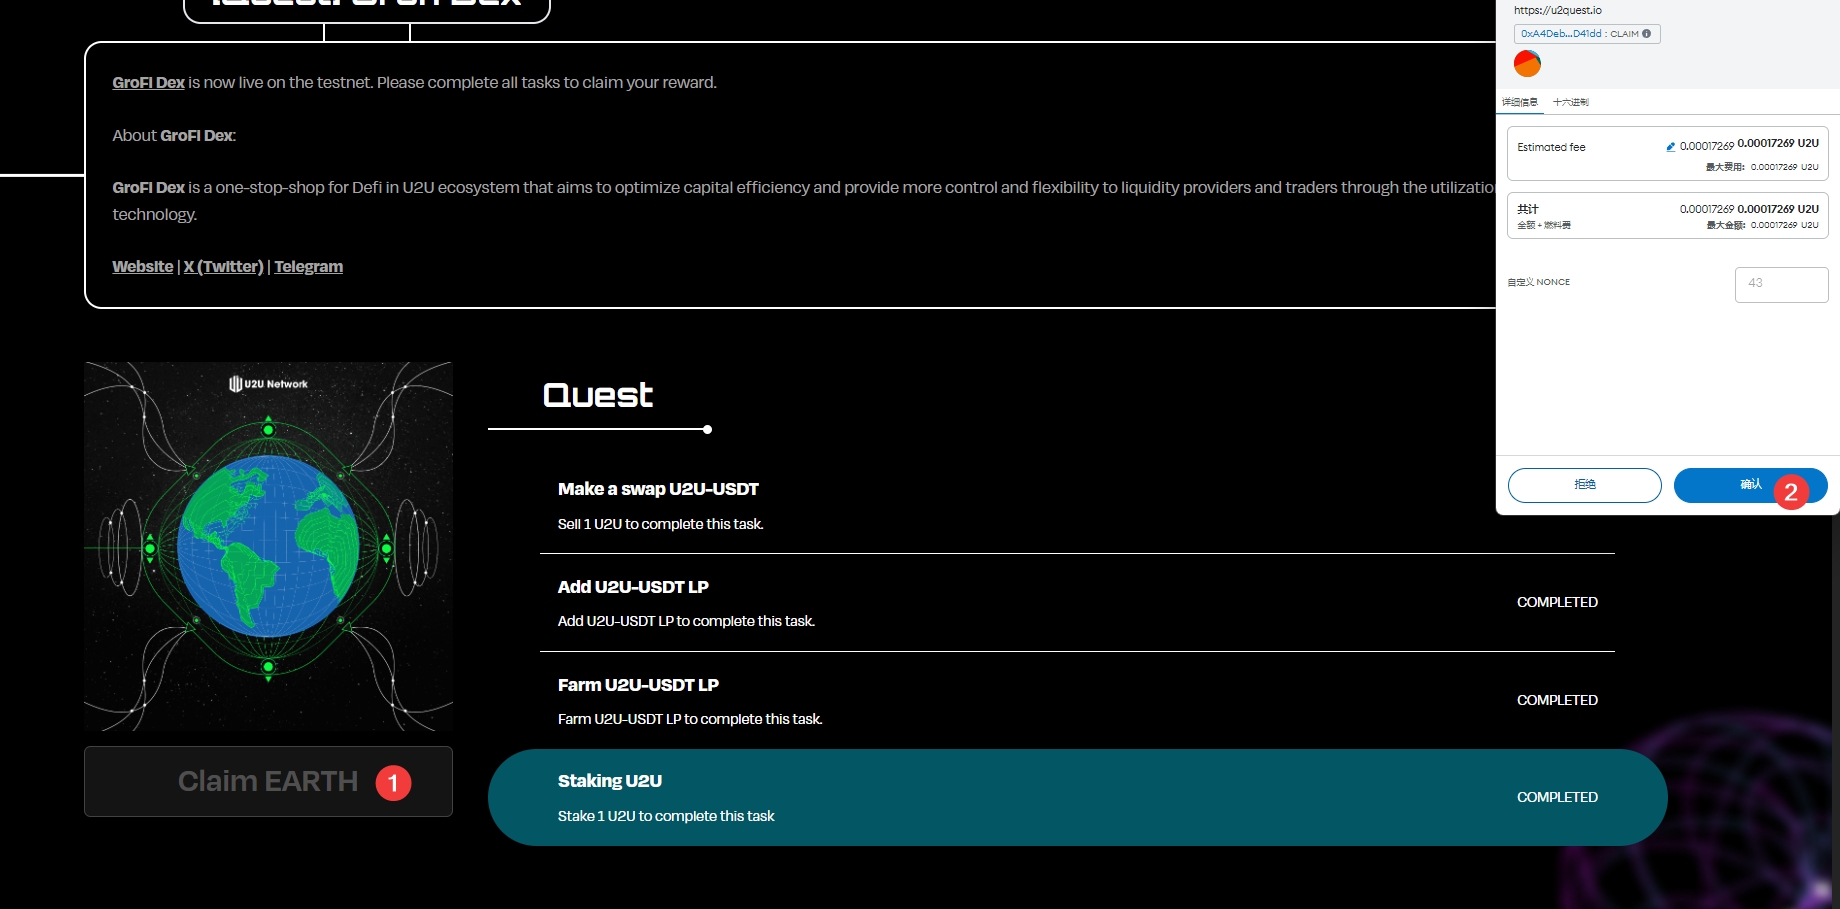This screenshot has width=1840, height=909.
Task: Open the GroFi Dex link
Action: click(x=148, y=83)
